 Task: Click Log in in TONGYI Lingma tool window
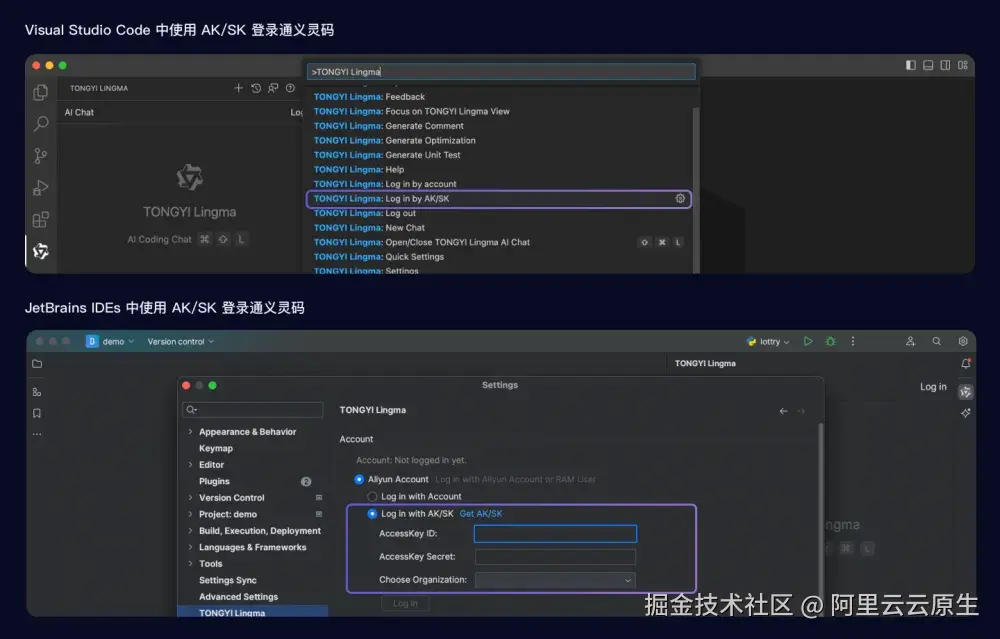click(x=933, y=386)
